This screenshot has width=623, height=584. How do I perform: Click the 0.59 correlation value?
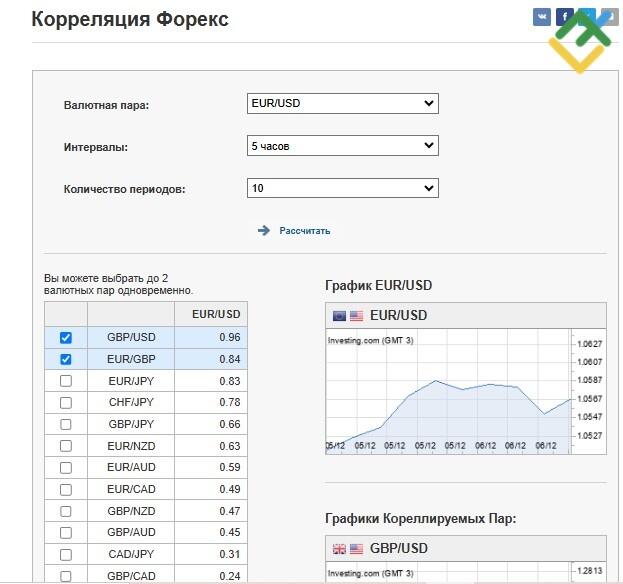[230, 467]
